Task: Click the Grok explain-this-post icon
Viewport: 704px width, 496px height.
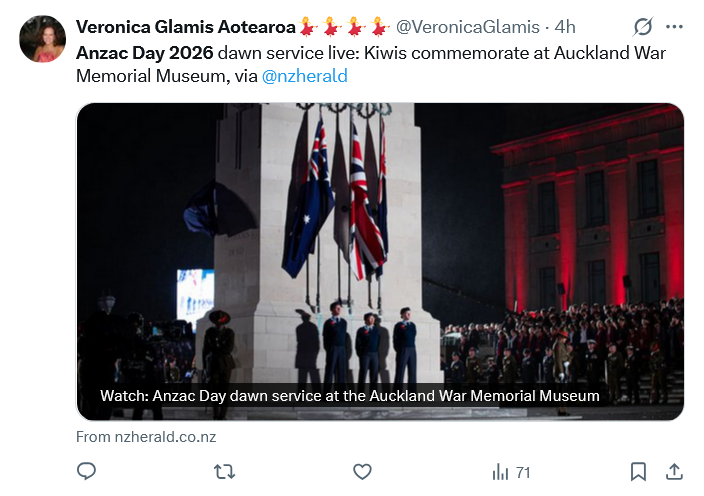Action: coord(642,27)
